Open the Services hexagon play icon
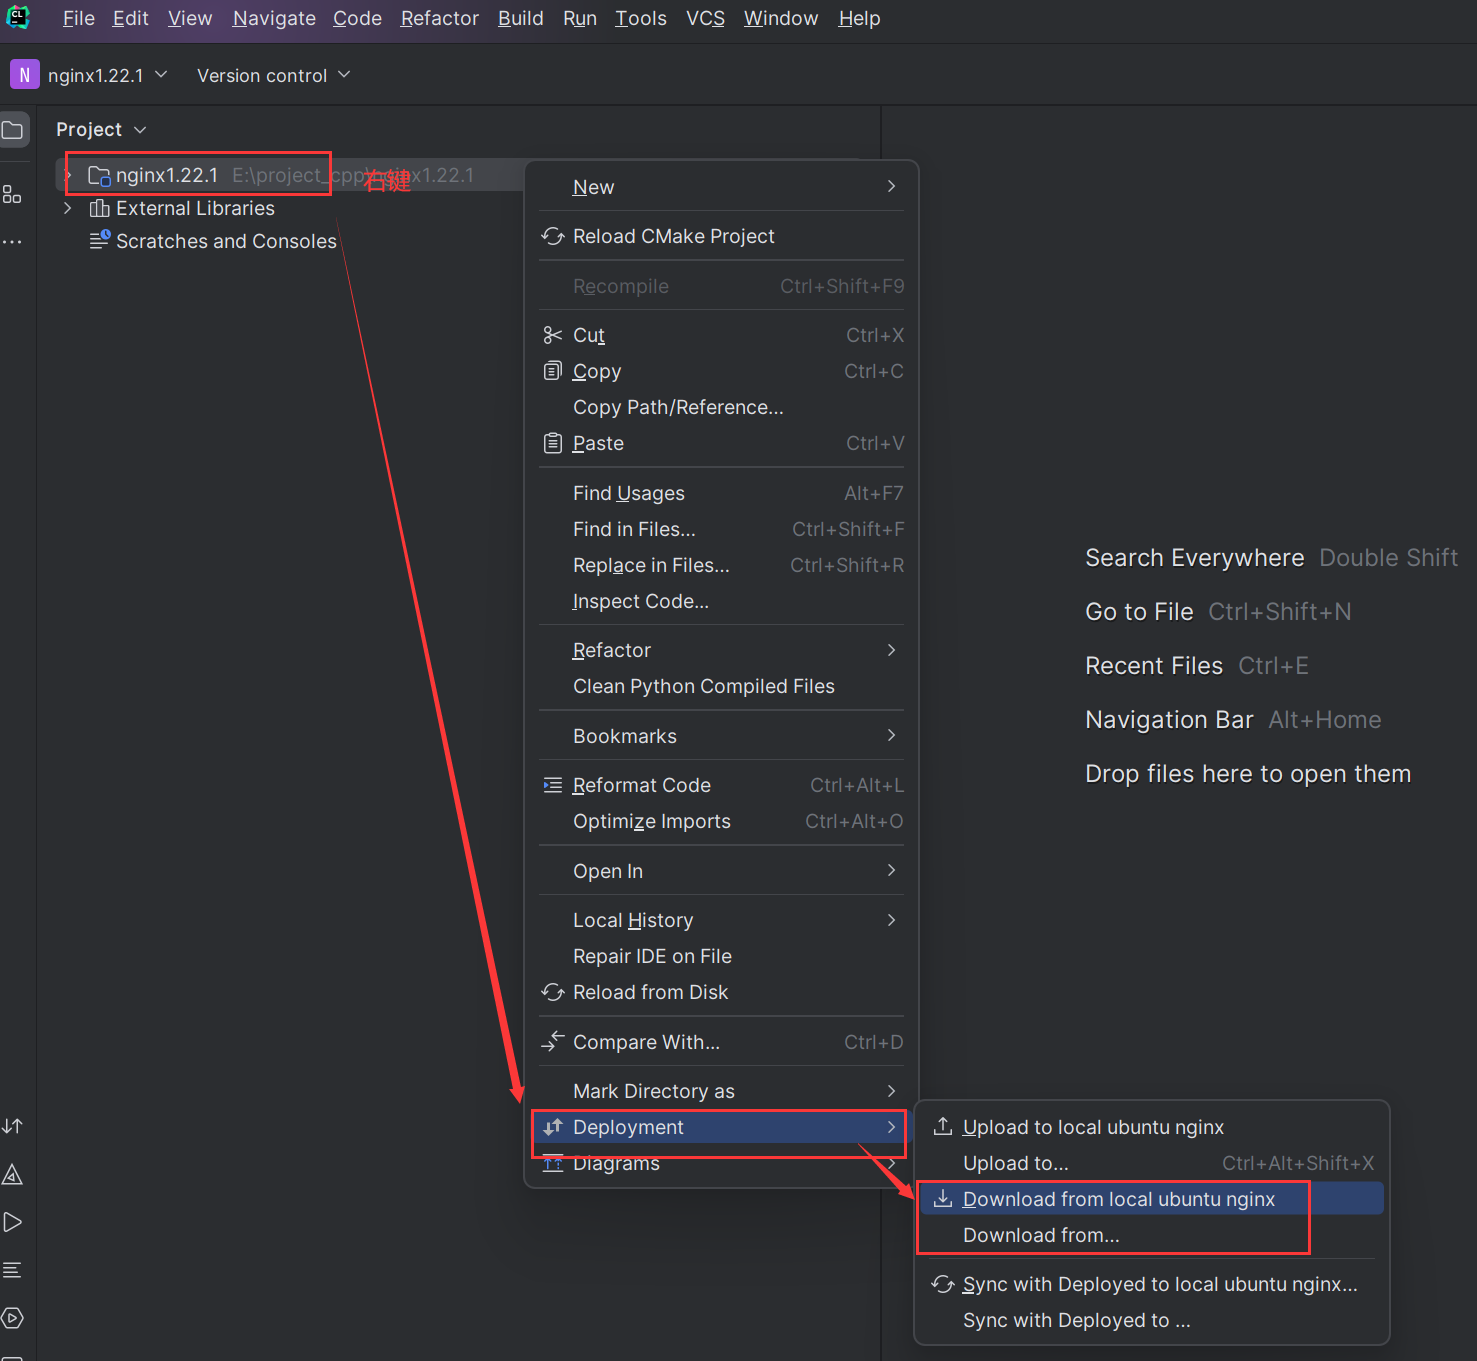 13,1318
